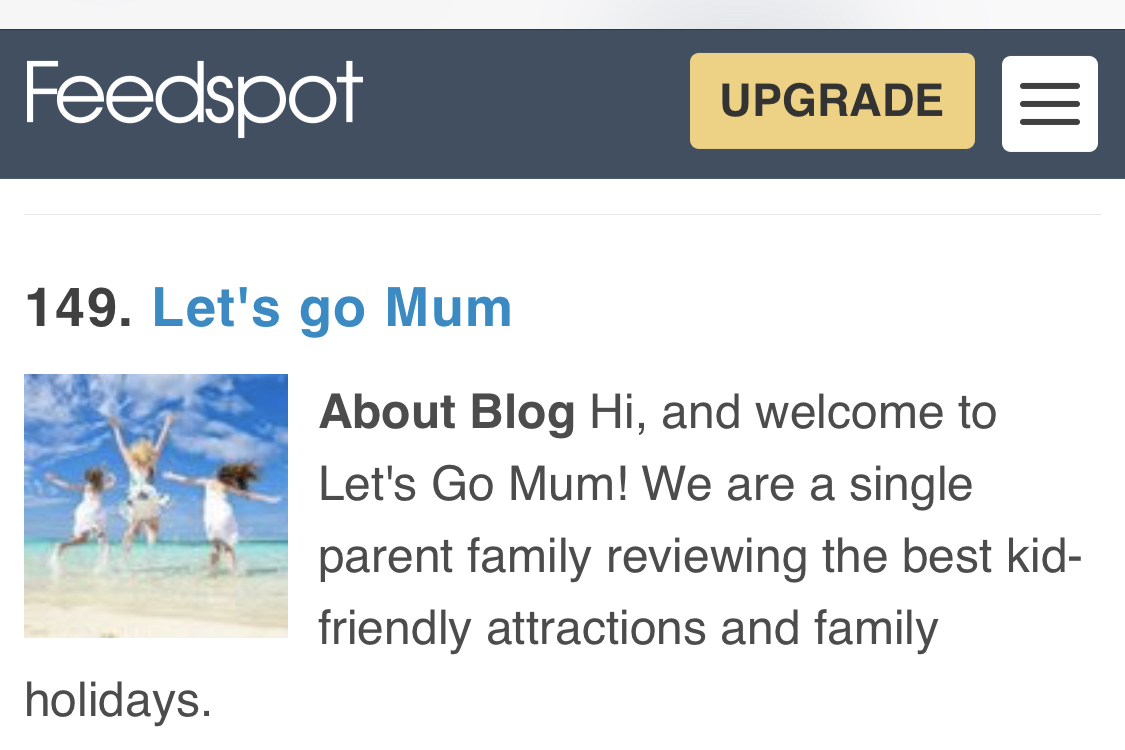Click the UPGRADE button
This screenshot has width=1125, height=750.
click(831, 101)
